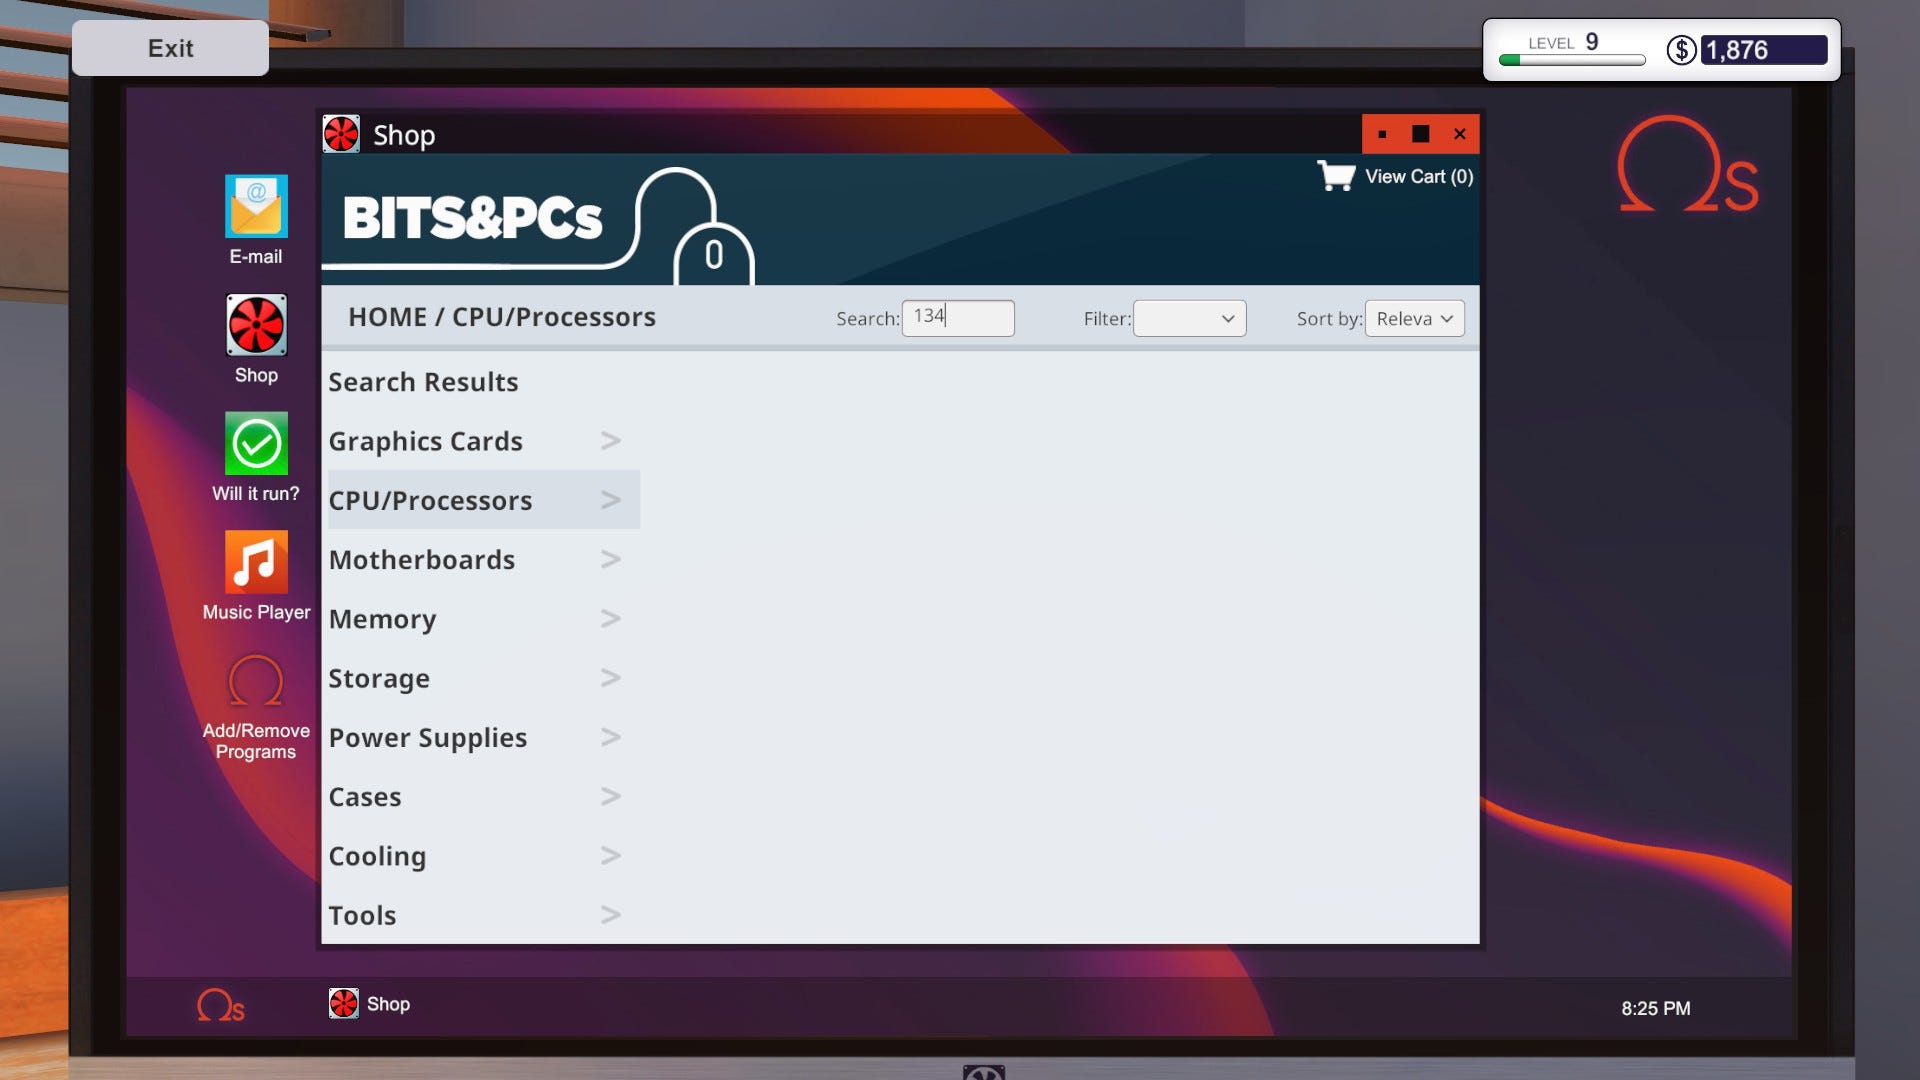
Task: Close the Shop window
Action: tap(1460, 134)
